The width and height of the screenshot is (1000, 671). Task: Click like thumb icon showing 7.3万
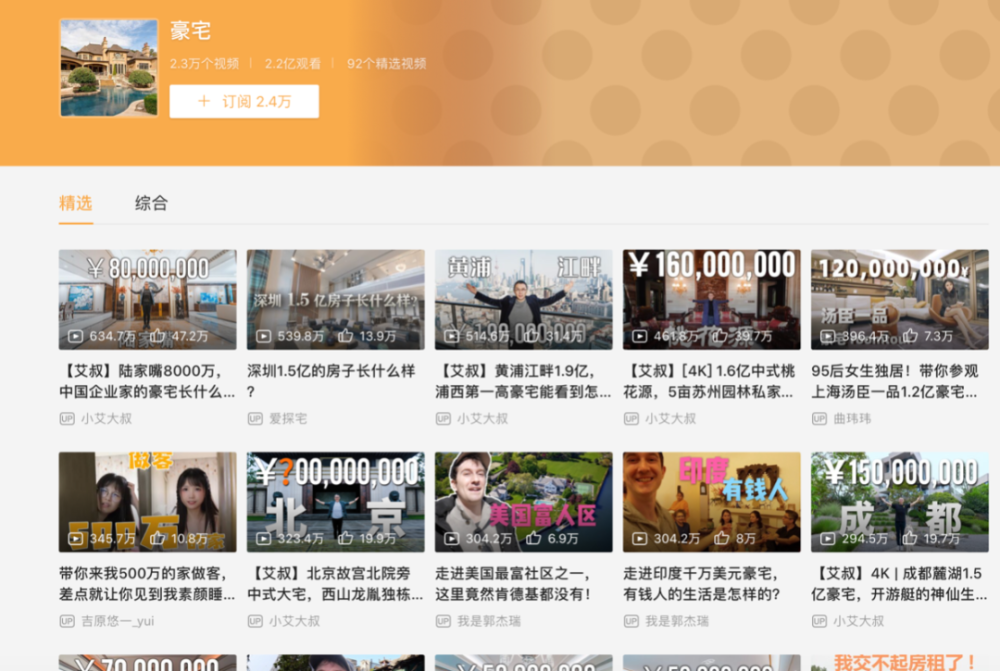911,335
